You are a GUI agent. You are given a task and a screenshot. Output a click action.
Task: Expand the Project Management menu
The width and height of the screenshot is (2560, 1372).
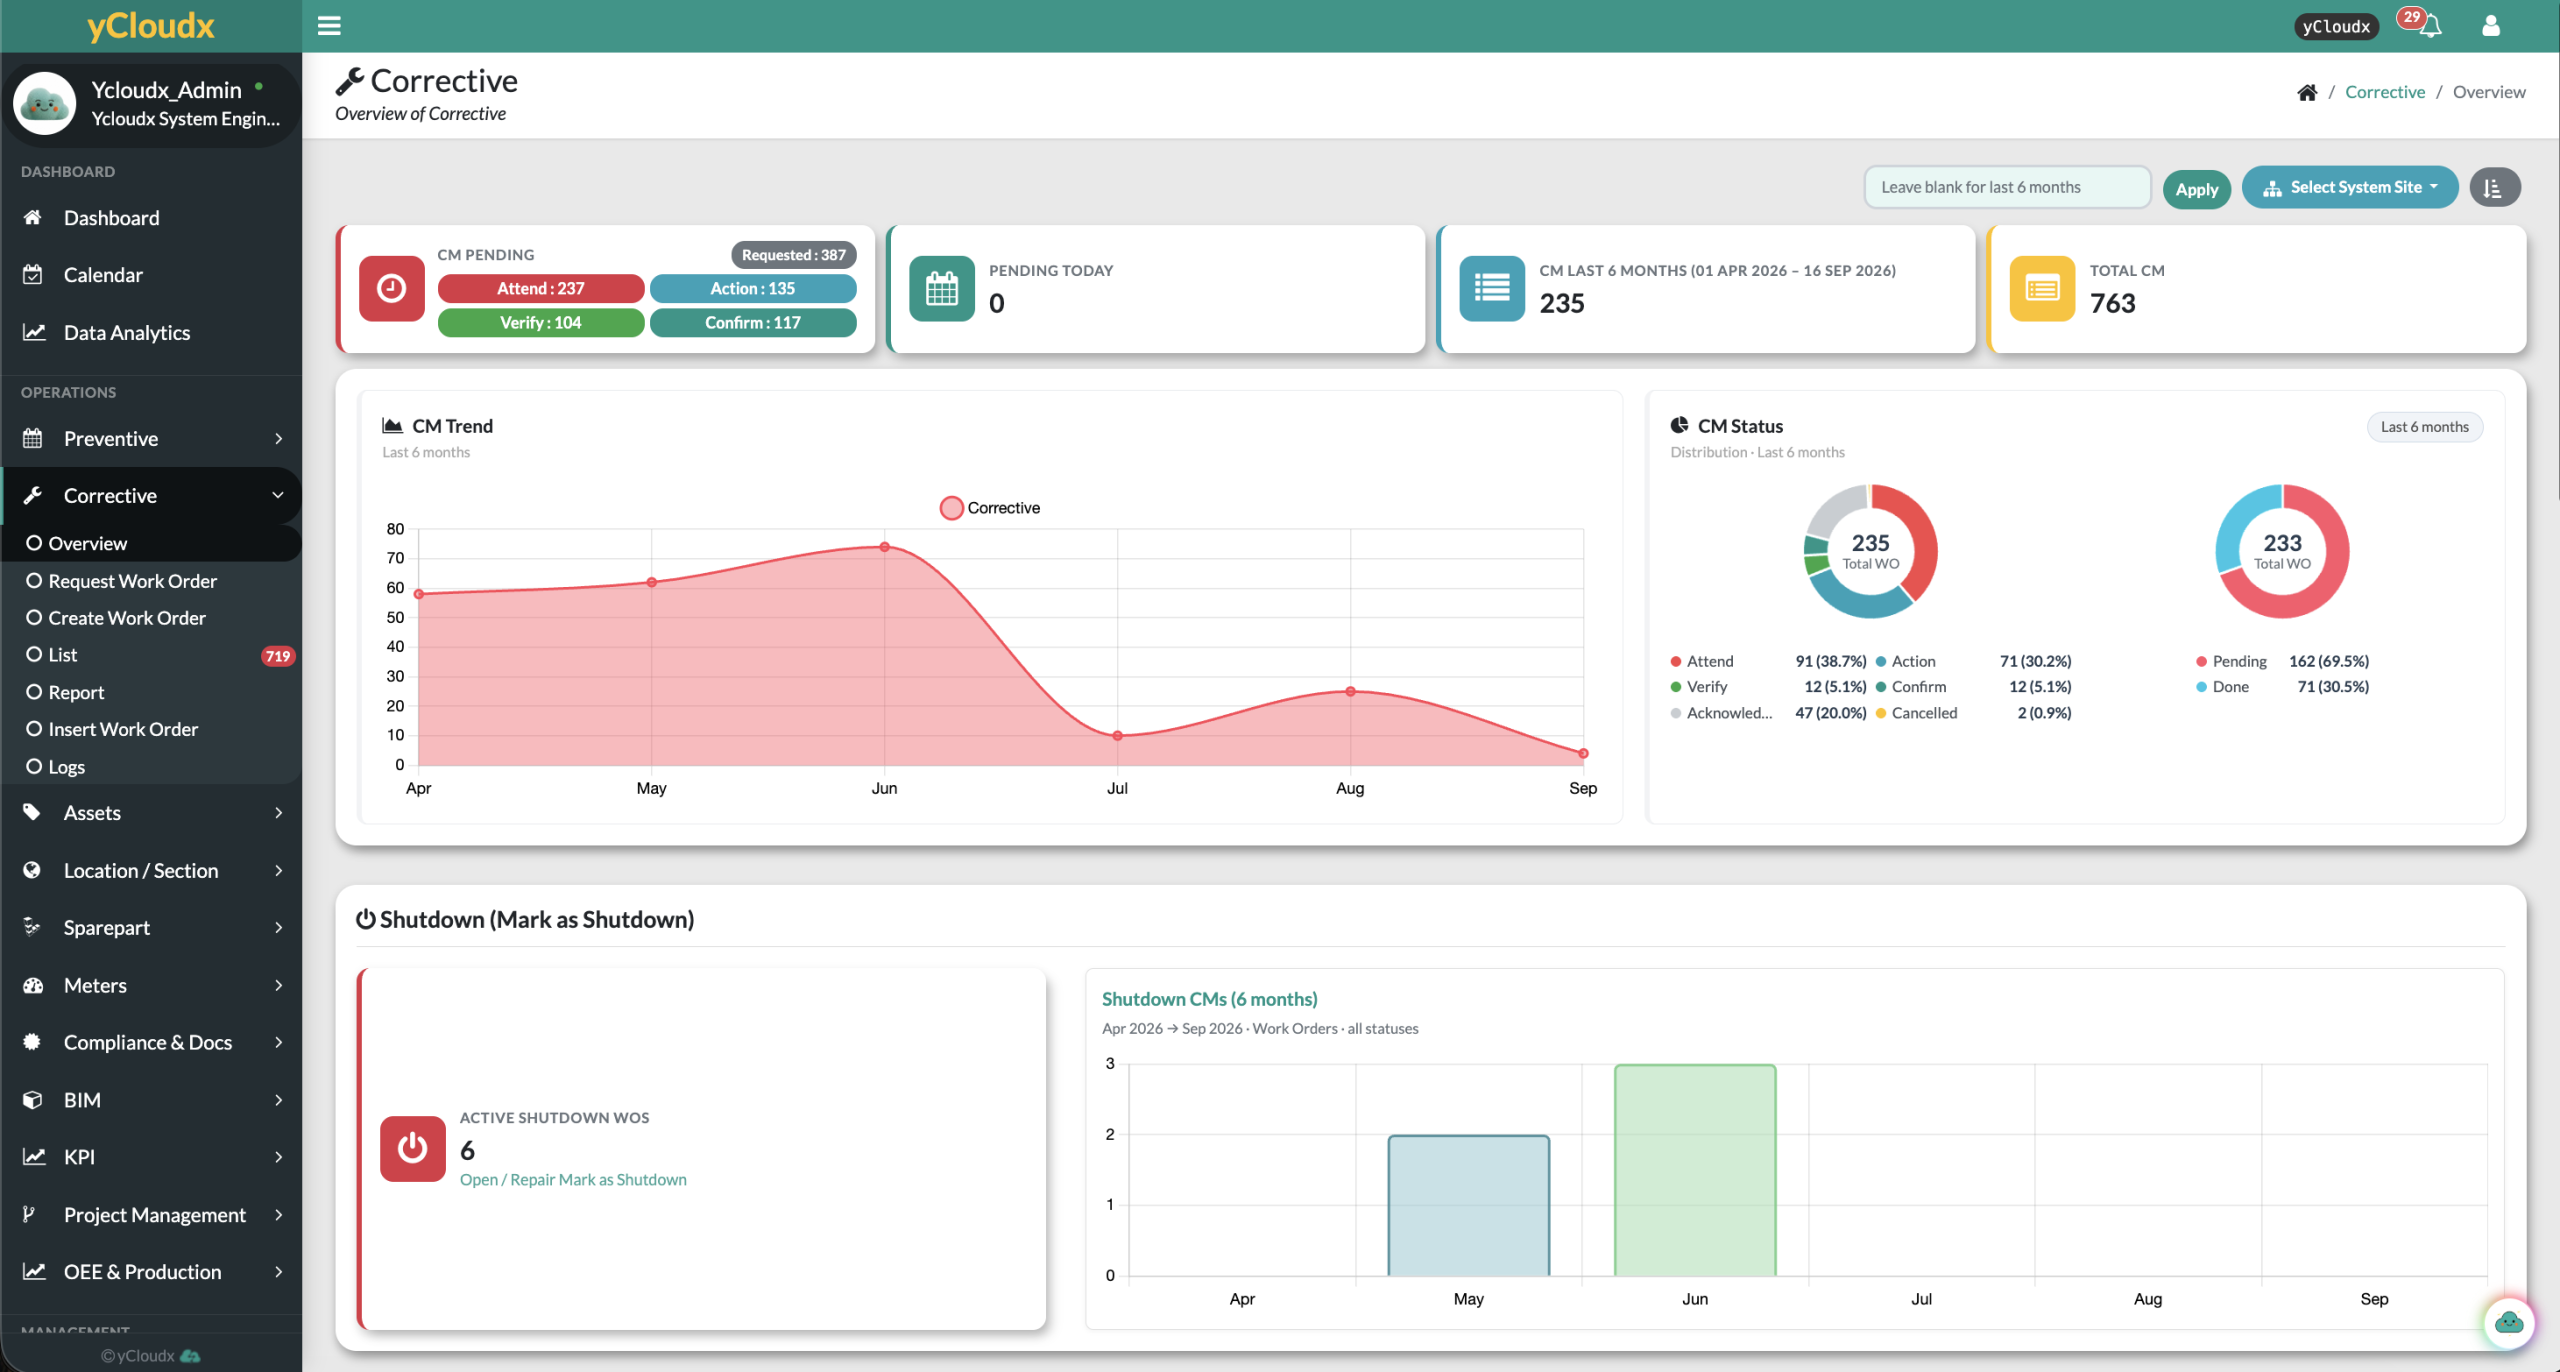click(x=151, y=1215)
